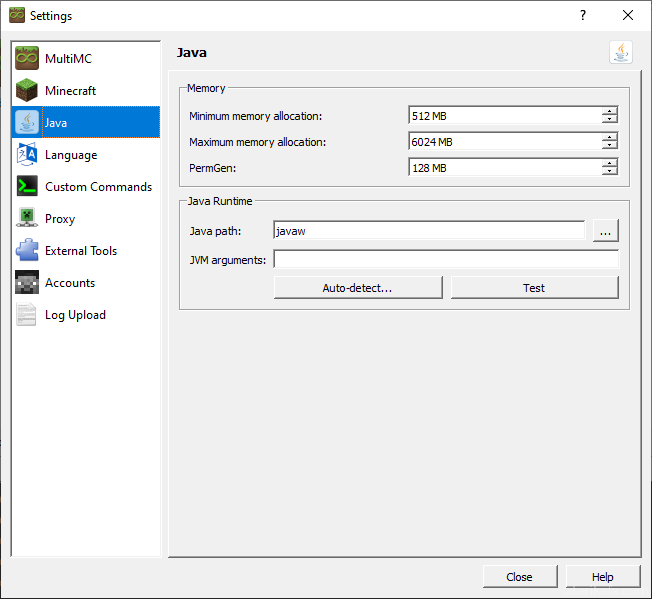This screenshot has width=652, height=599.
Task: Decrease maximum memory allocation with down arrow
Action: pos(610,145)
